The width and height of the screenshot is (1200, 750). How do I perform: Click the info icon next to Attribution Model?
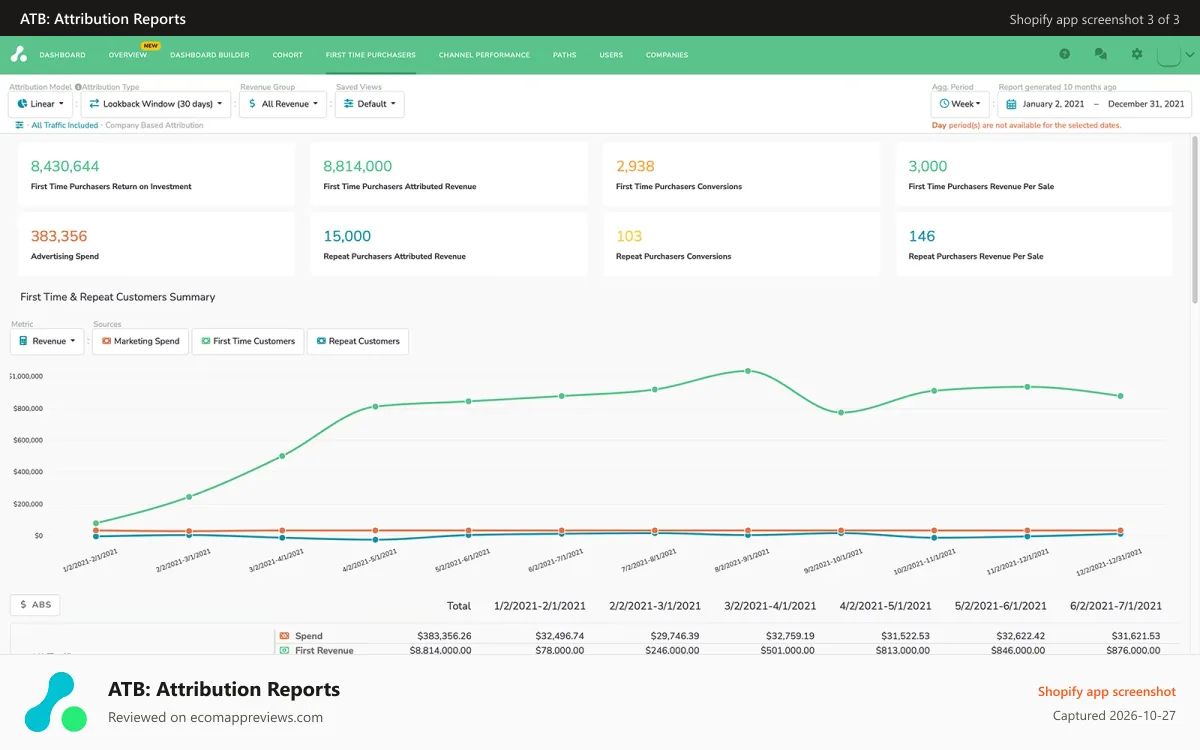click(x=78, y=87)
